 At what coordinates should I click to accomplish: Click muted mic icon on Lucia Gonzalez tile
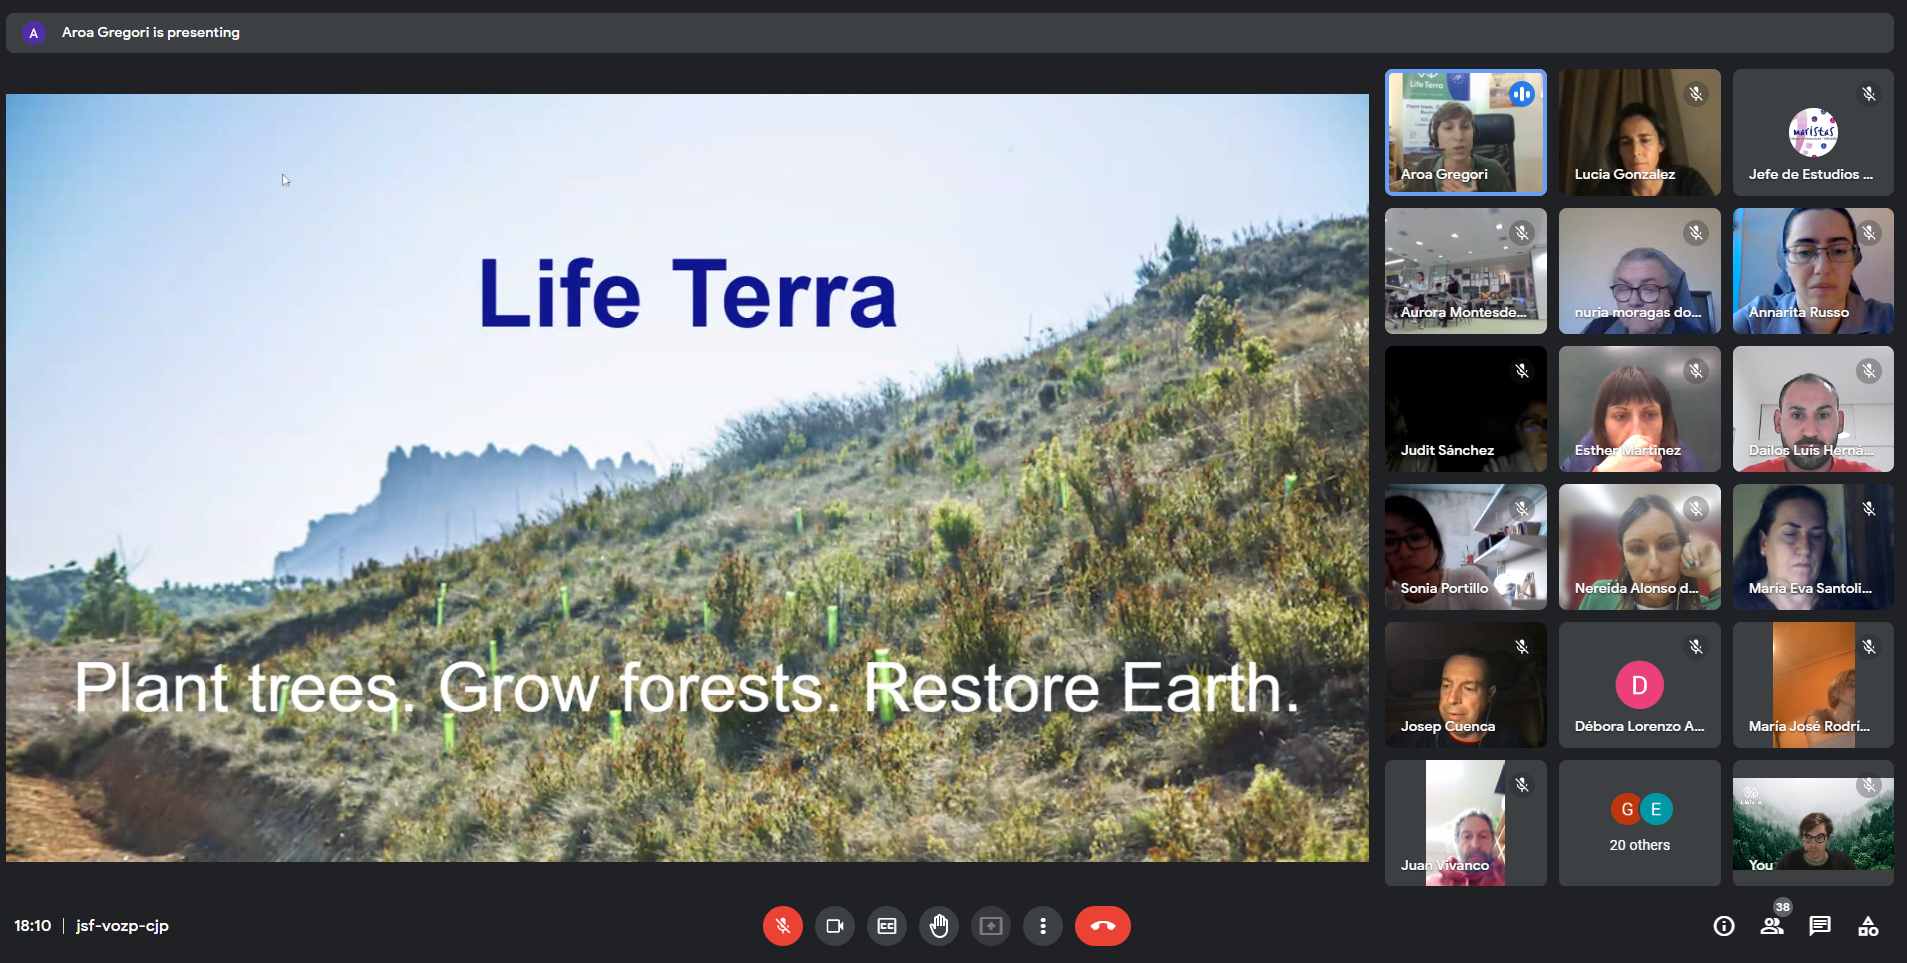(x=1696, y=94)
